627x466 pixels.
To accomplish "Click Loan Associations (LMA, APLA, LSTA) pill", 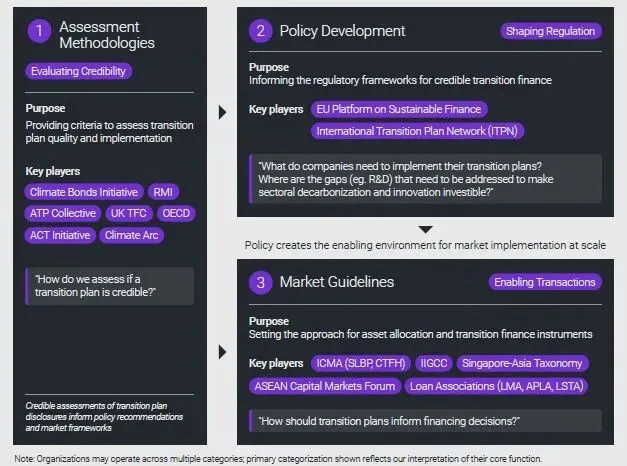I will (496, 386).
